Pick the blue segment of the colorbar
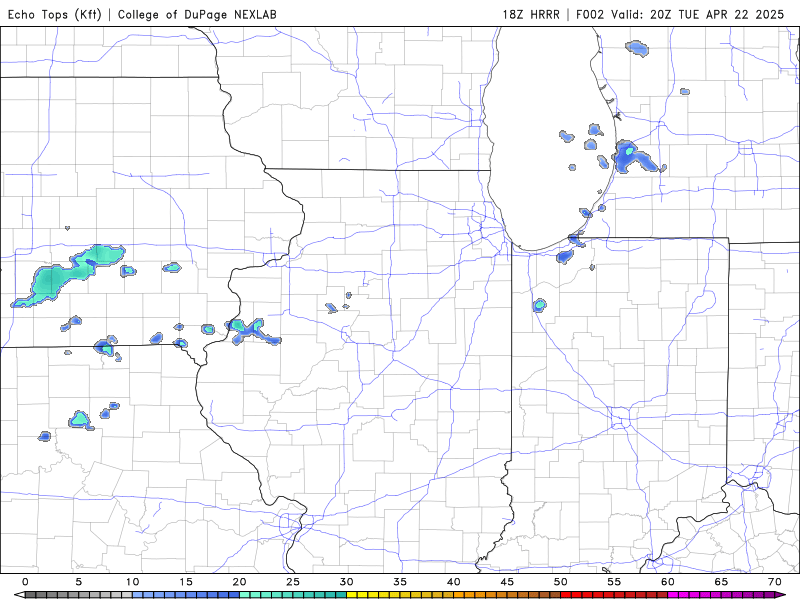Viewport: 800px width, 600px height. [x=186, y=595]
